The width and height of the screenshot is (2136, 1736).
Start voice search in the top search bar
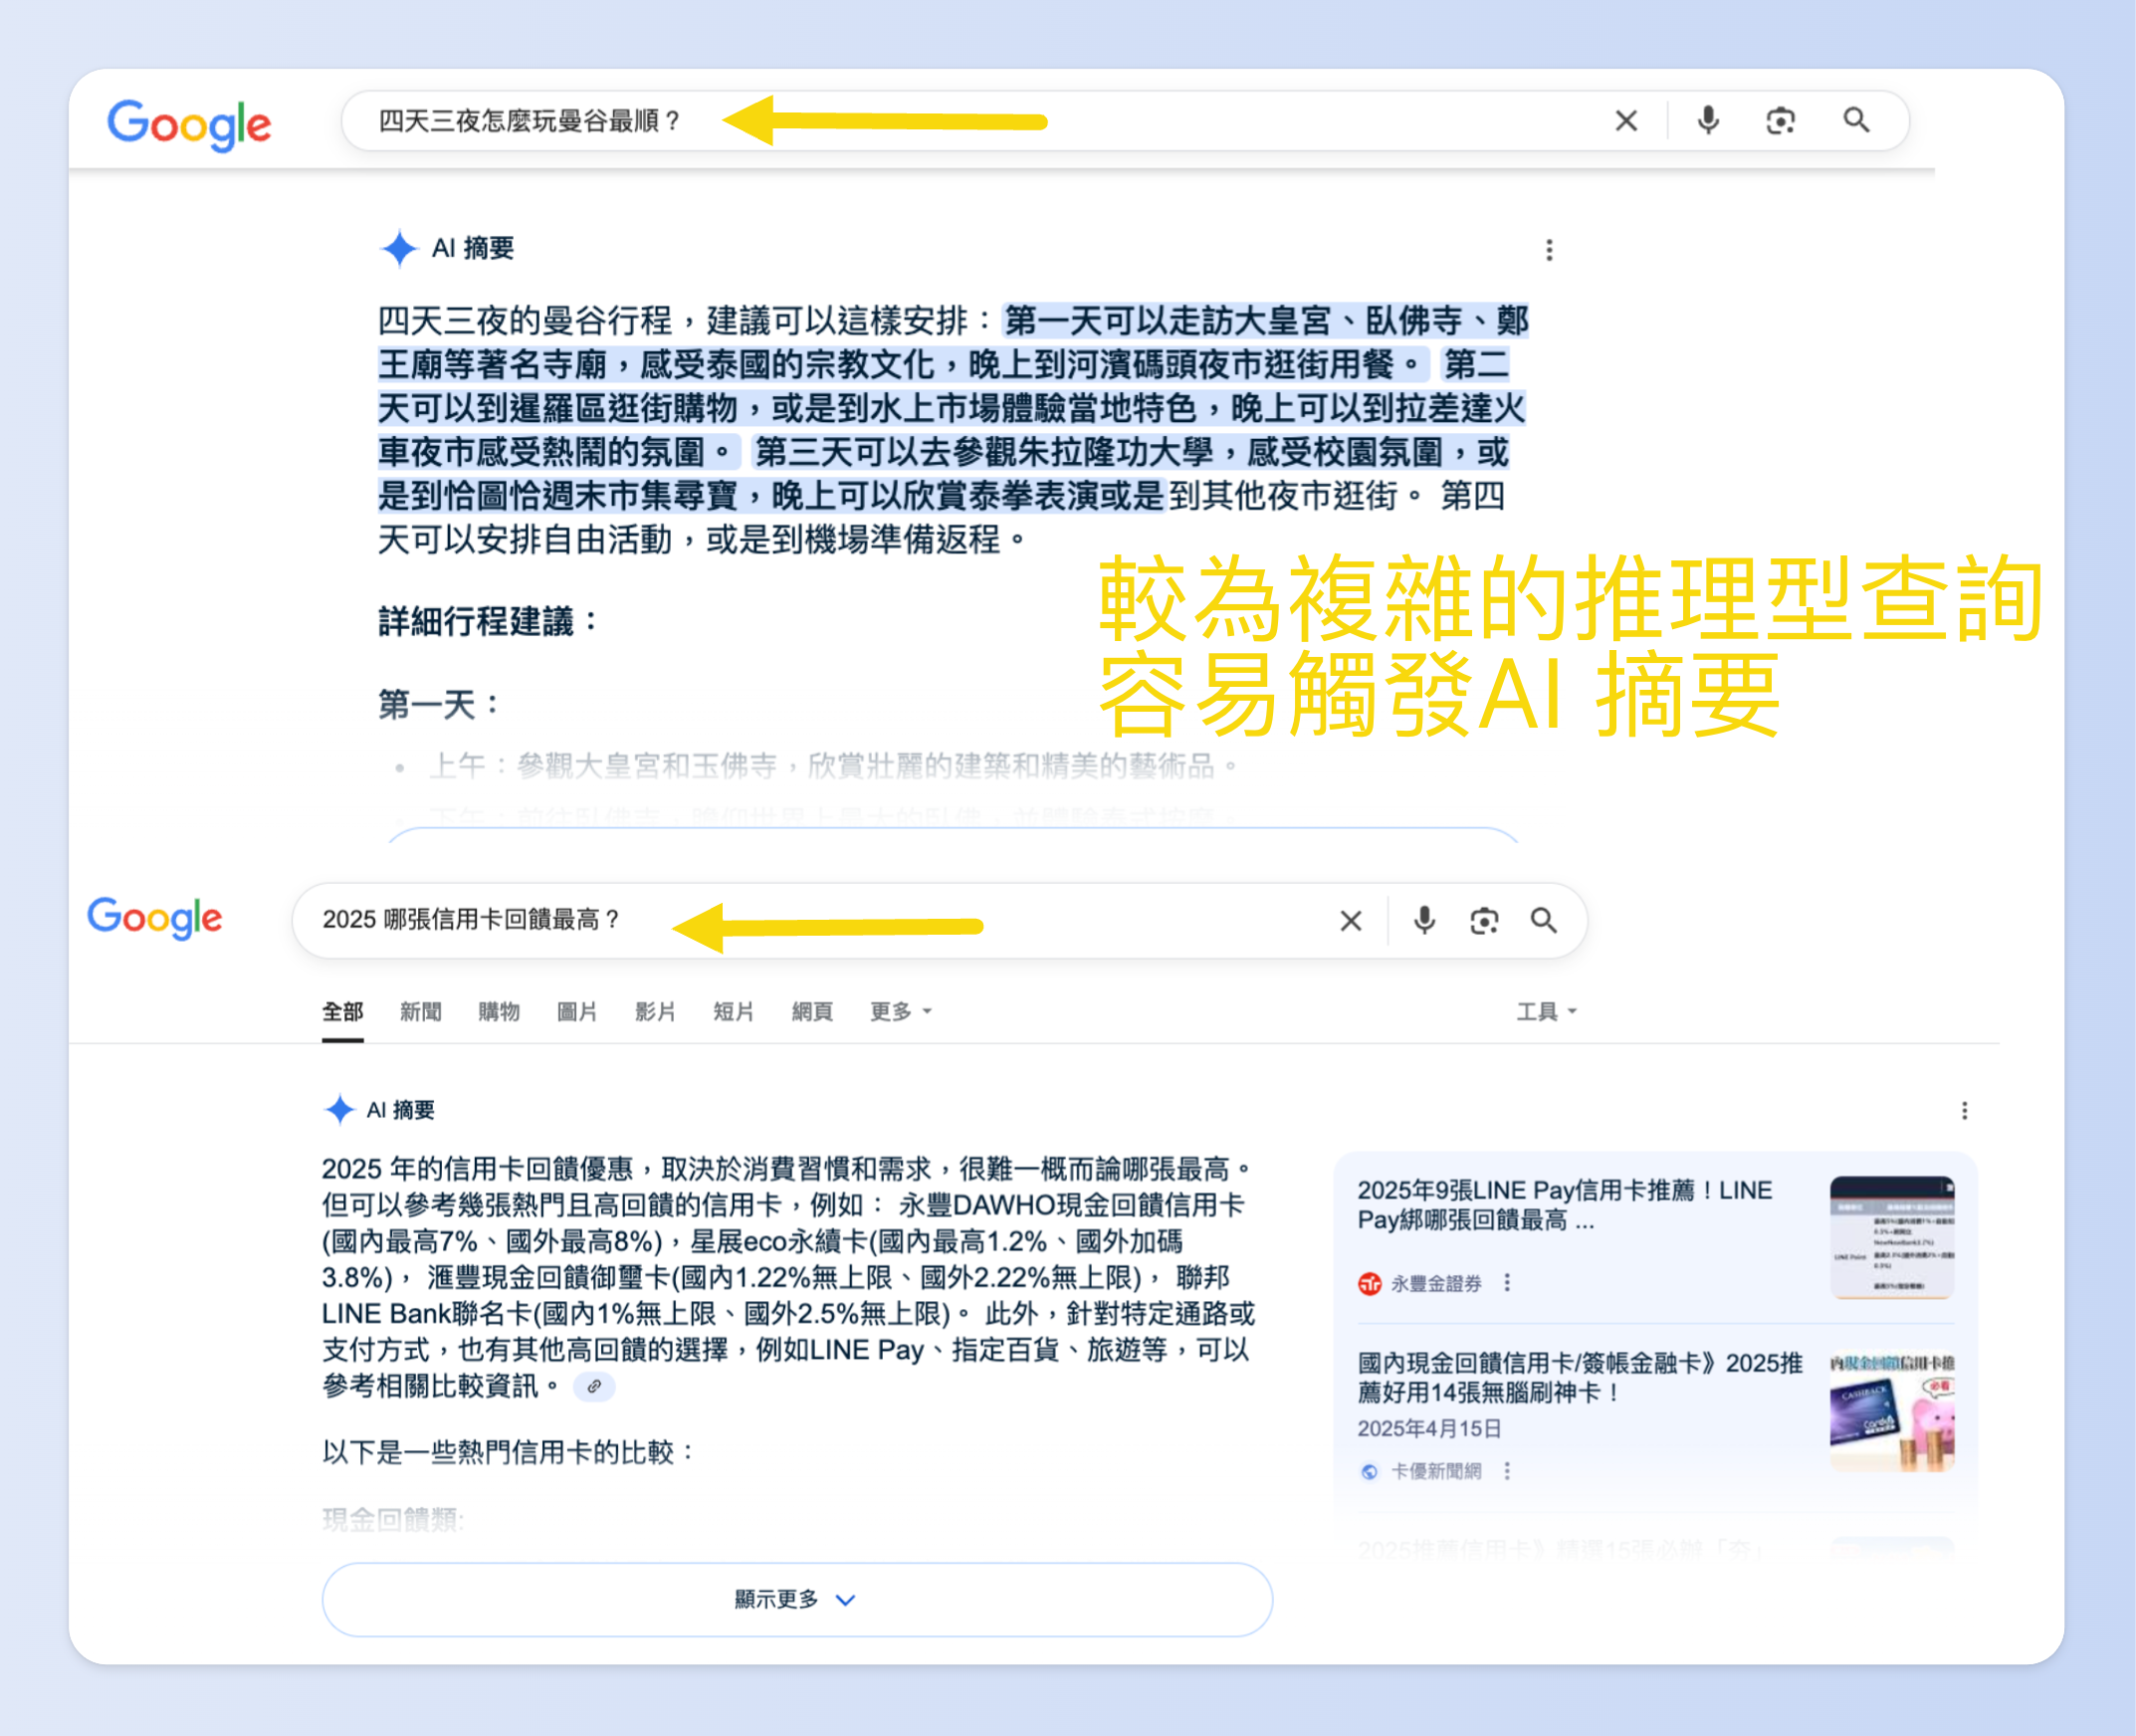(1708, 121)
